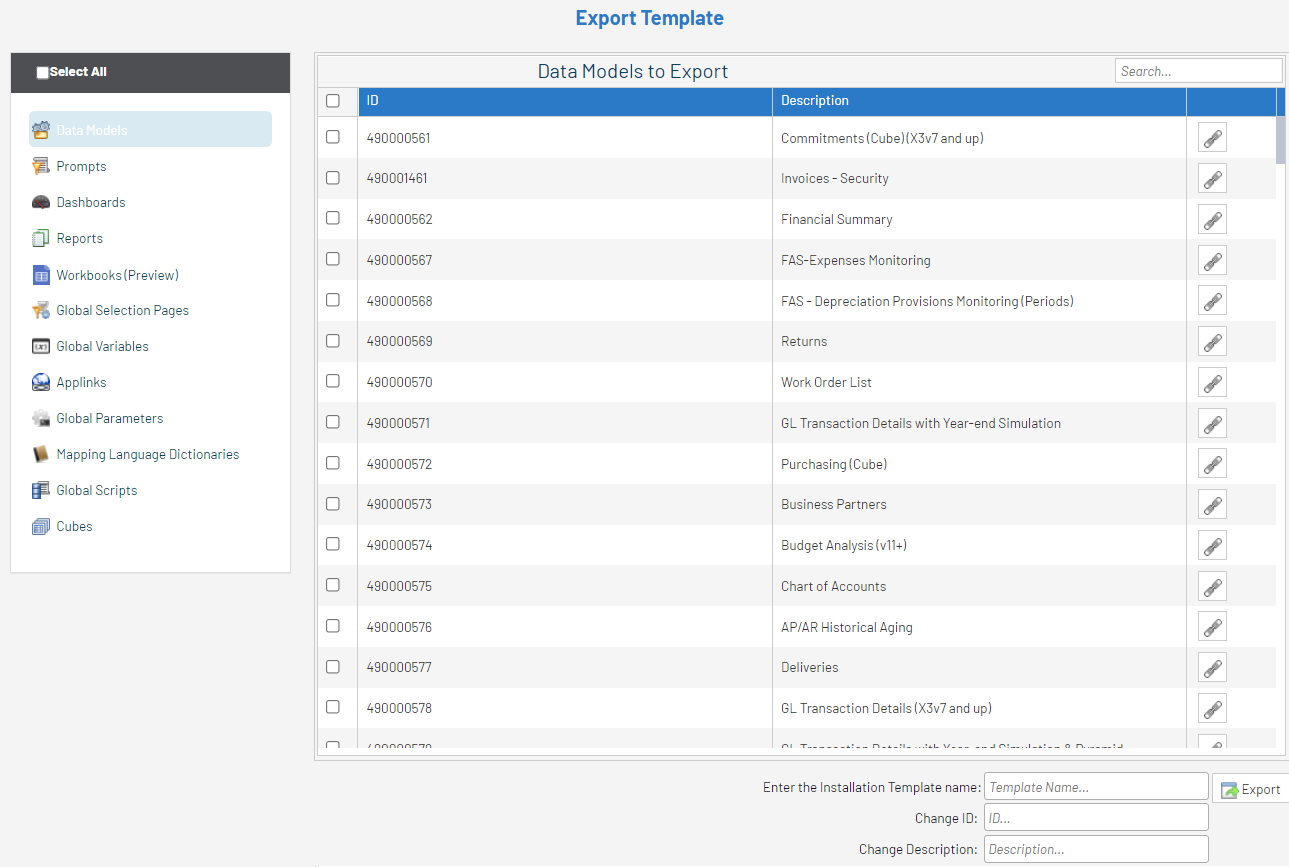Click the Cubes icon in sidebar

pos(41,527)
